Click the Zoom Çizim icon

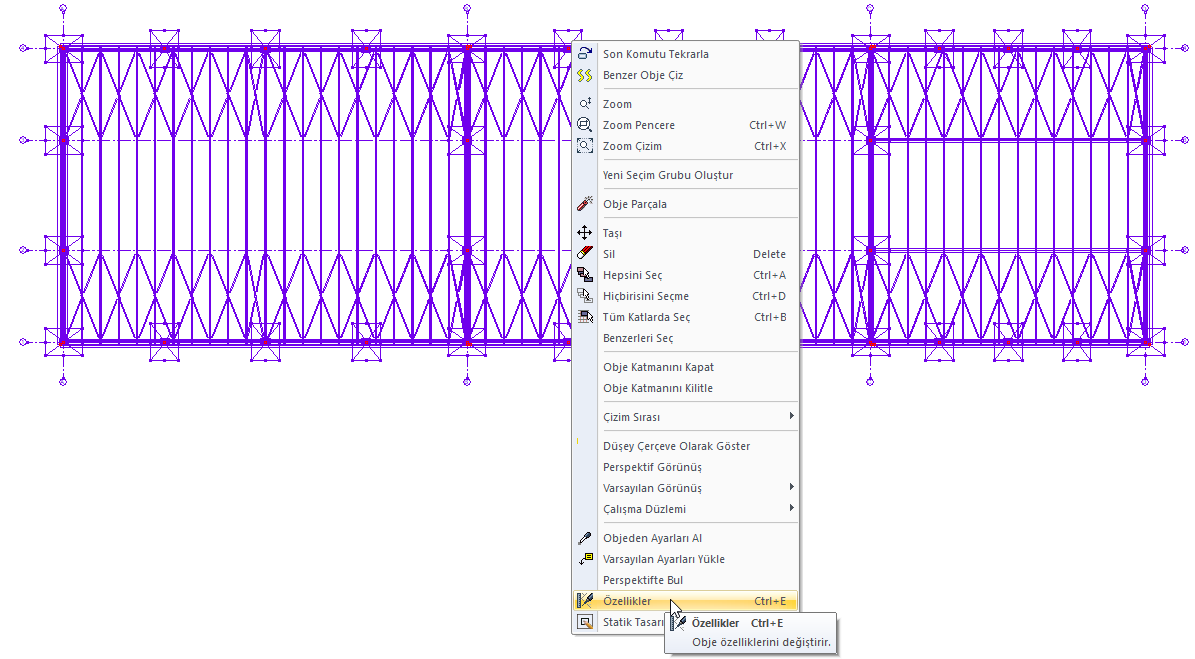point(586,146)
